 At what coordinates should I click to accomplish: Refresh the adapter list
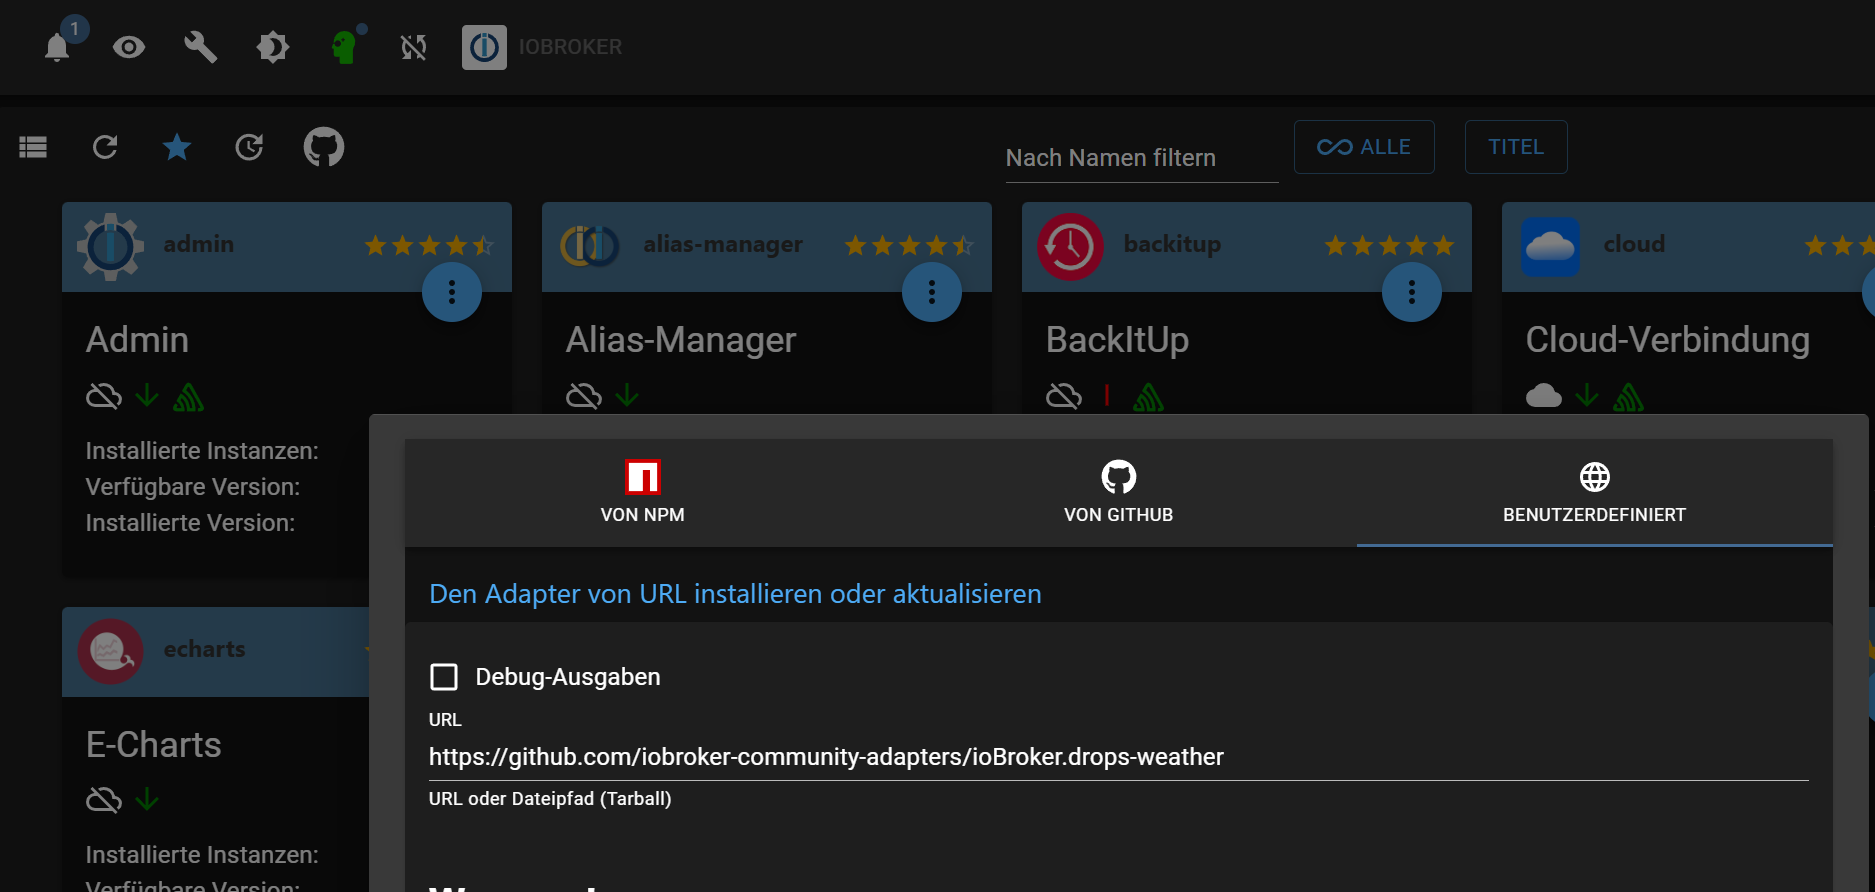coord(105,148)
